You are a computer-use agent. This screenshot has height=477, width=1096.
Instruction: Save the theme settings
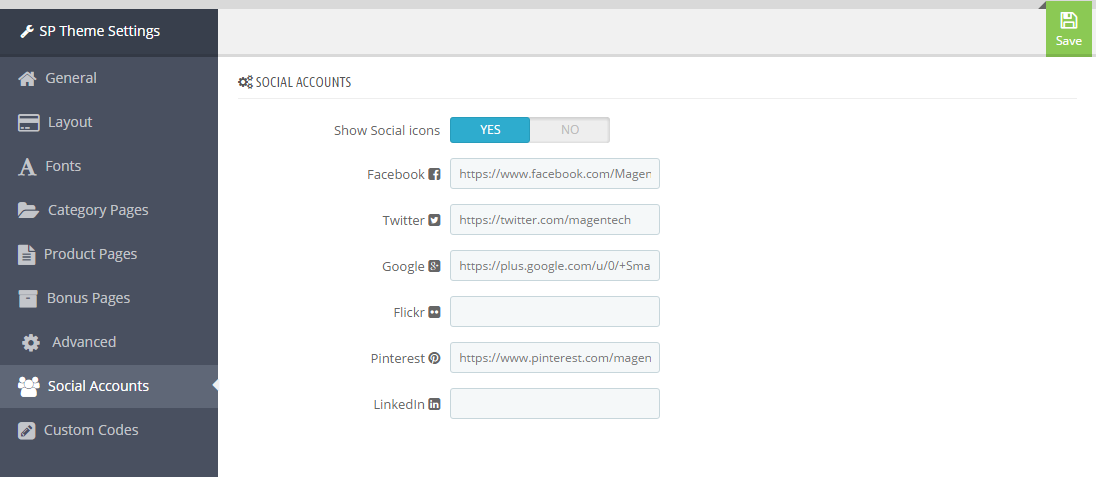pyautogui.click(x=1068, y=29)
